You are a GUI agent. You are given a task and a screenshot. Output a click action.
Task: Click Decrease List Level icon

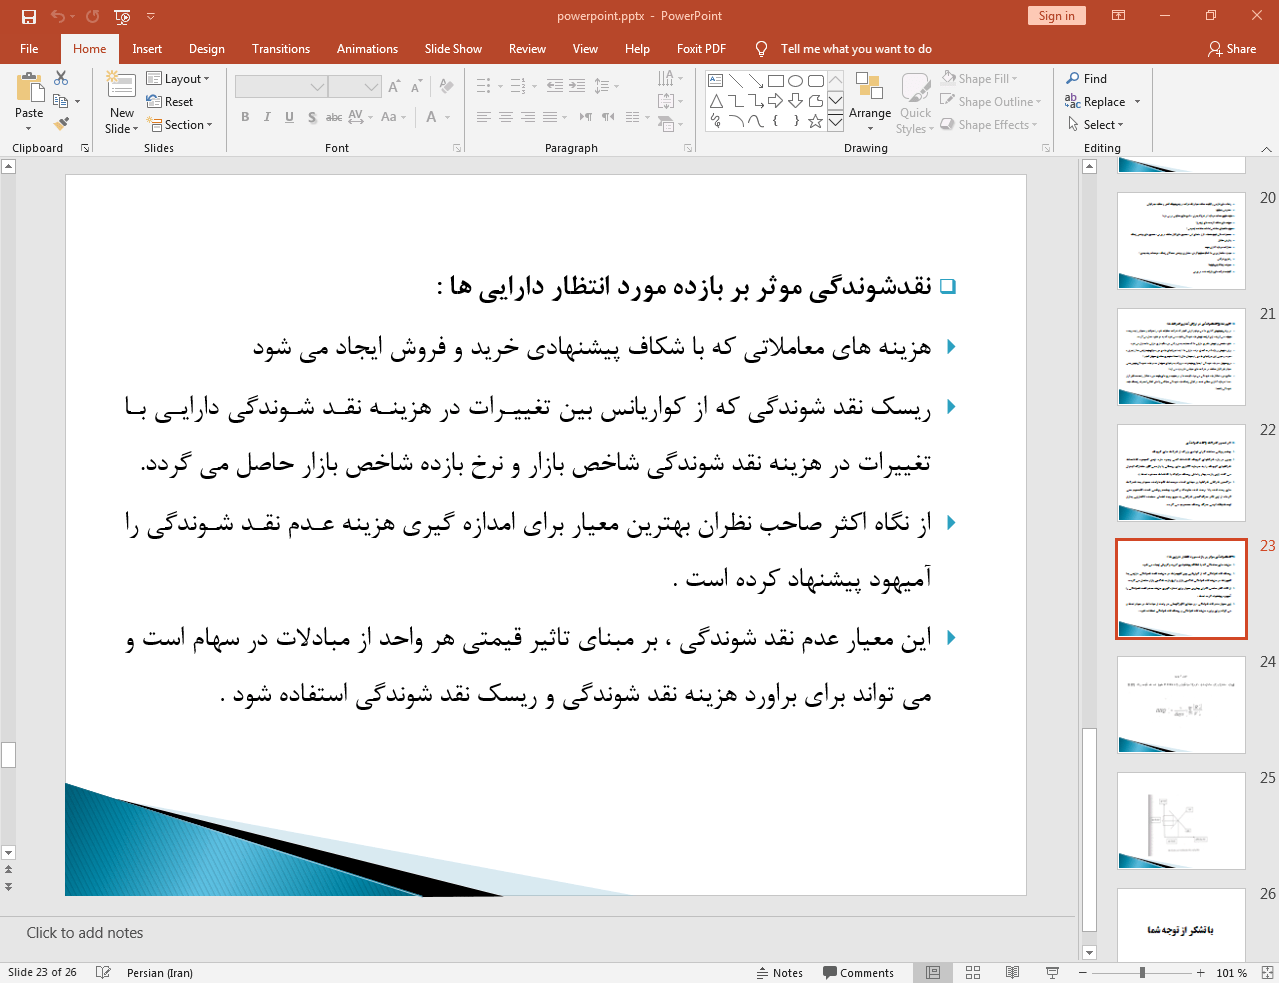(x=555, y=86)
